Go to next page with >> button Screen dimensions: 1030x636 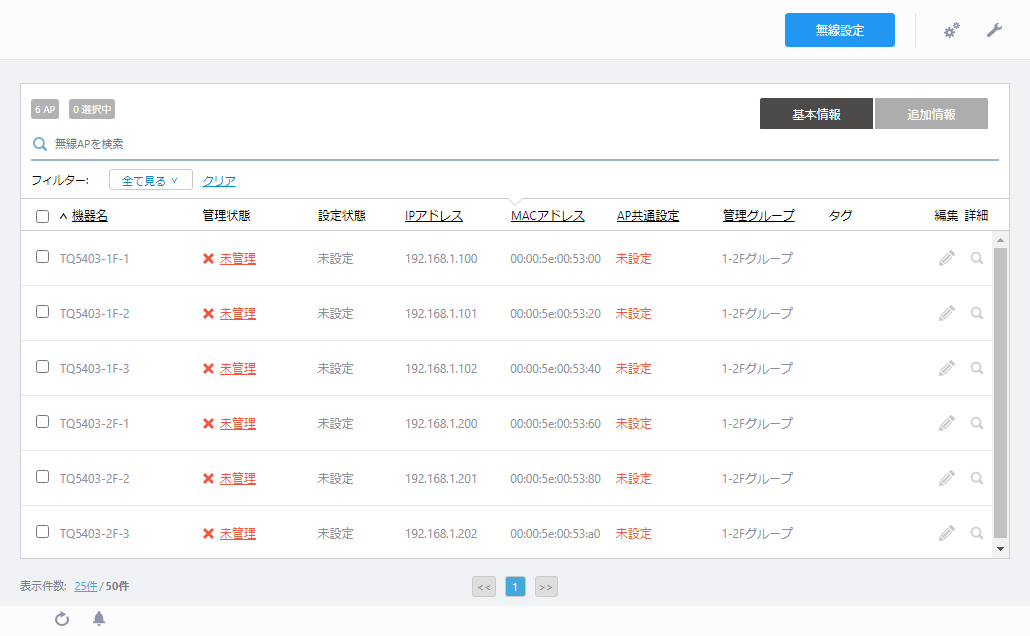pyautogui.click(x=546, y=587)
